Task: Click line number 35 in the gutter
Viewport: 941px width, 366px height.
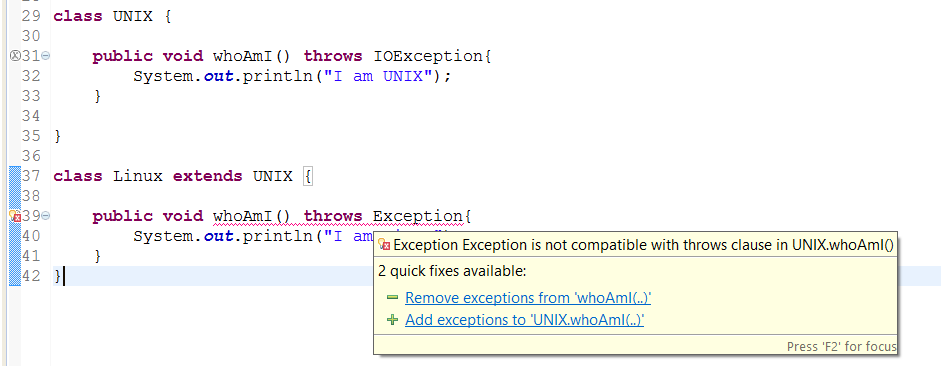Action: 31,136
